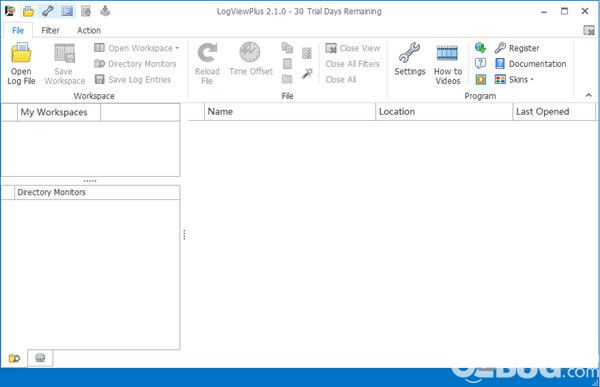The height and width of the screenshot is (387, 600).
Task: Click the open-folder icon in the title bar
Action: [x=28, y=11]
